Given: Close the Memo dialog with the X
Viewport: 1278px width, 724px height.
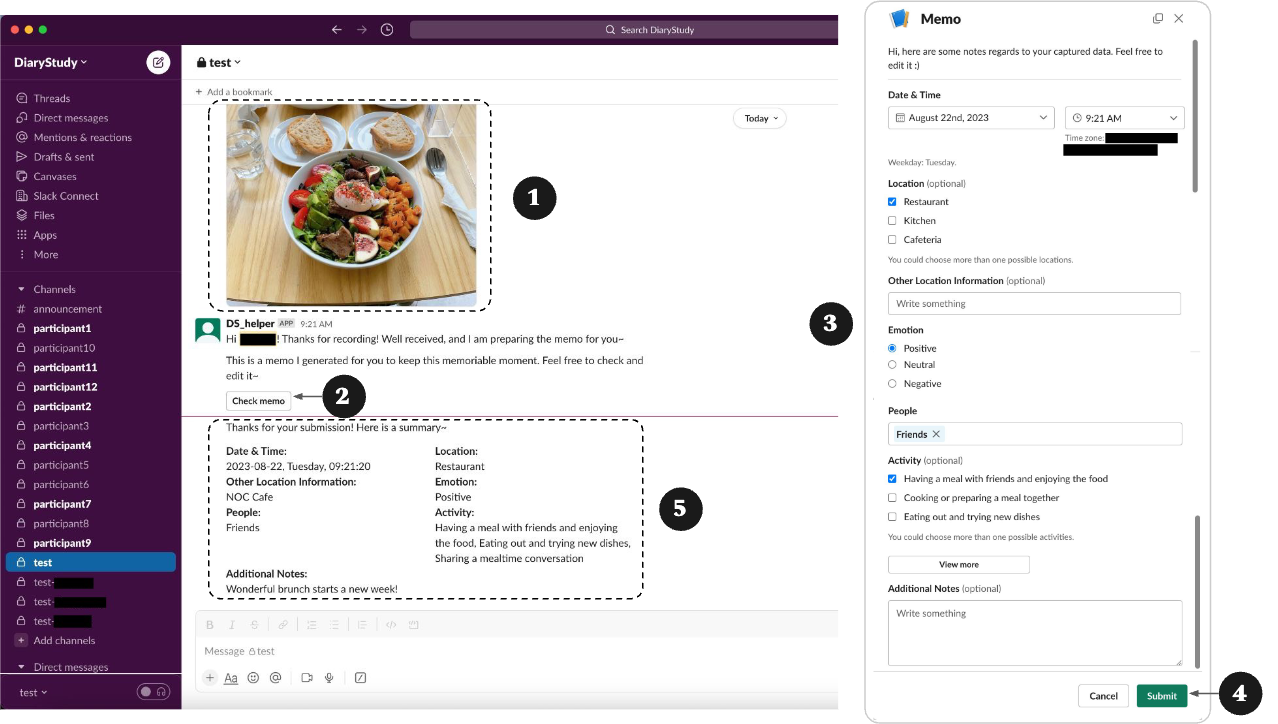Looking at the screenshot, I should tap(1179, 18).
